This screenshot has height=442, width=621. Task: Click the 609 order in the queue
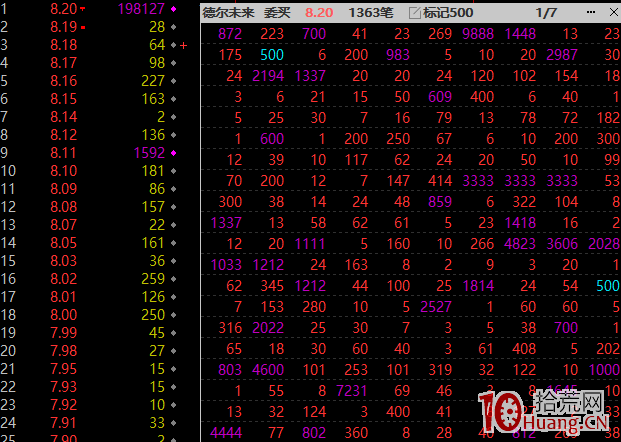440,97
